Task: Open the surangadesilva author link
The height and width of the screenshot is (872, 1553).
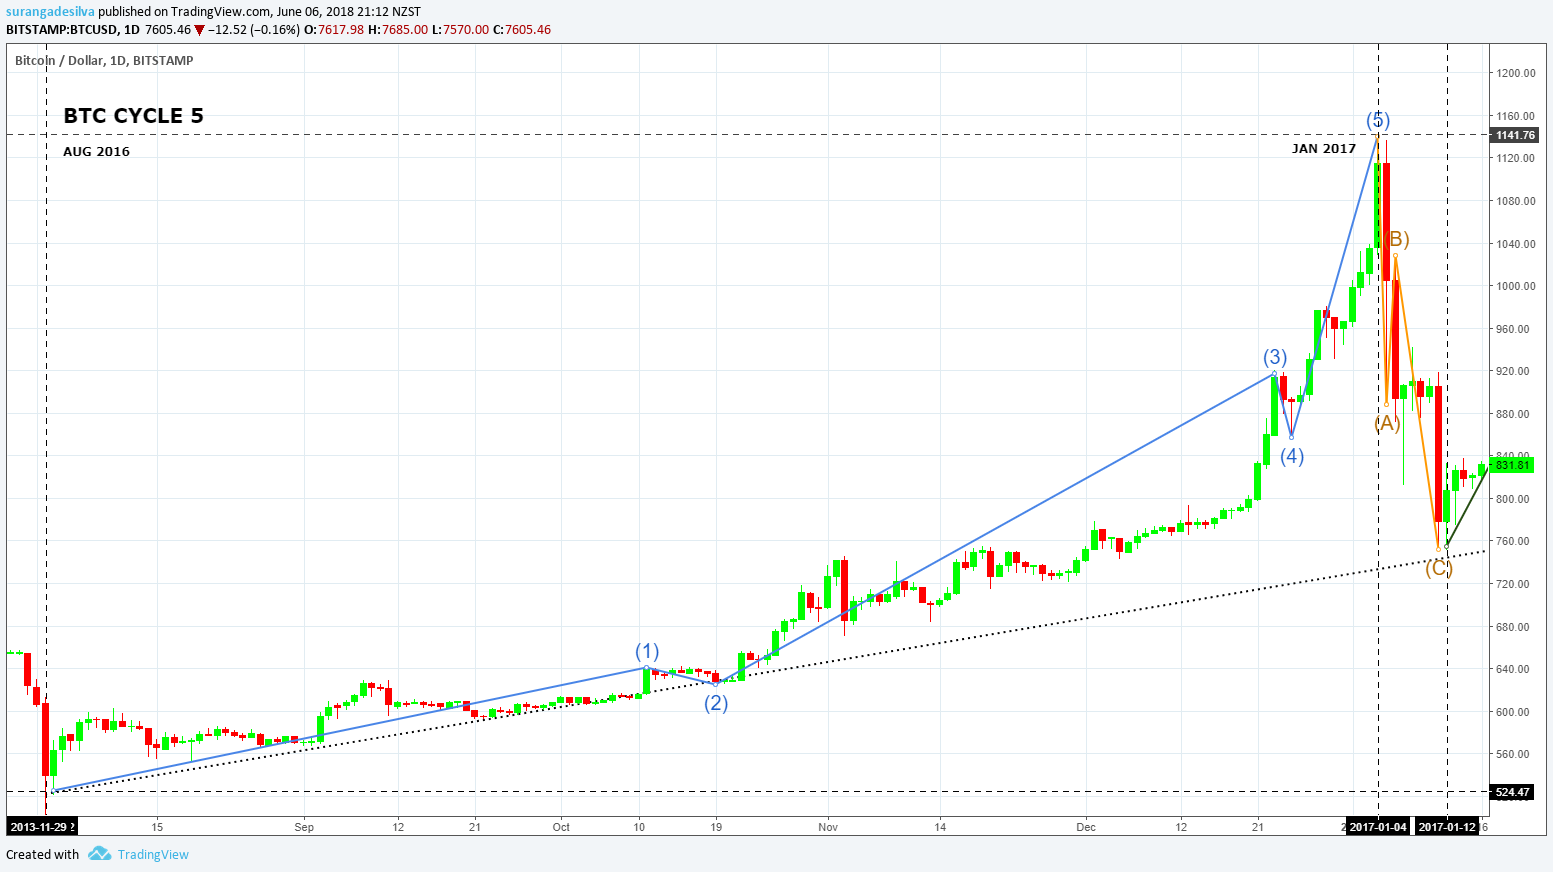Action: pos(50,12)
